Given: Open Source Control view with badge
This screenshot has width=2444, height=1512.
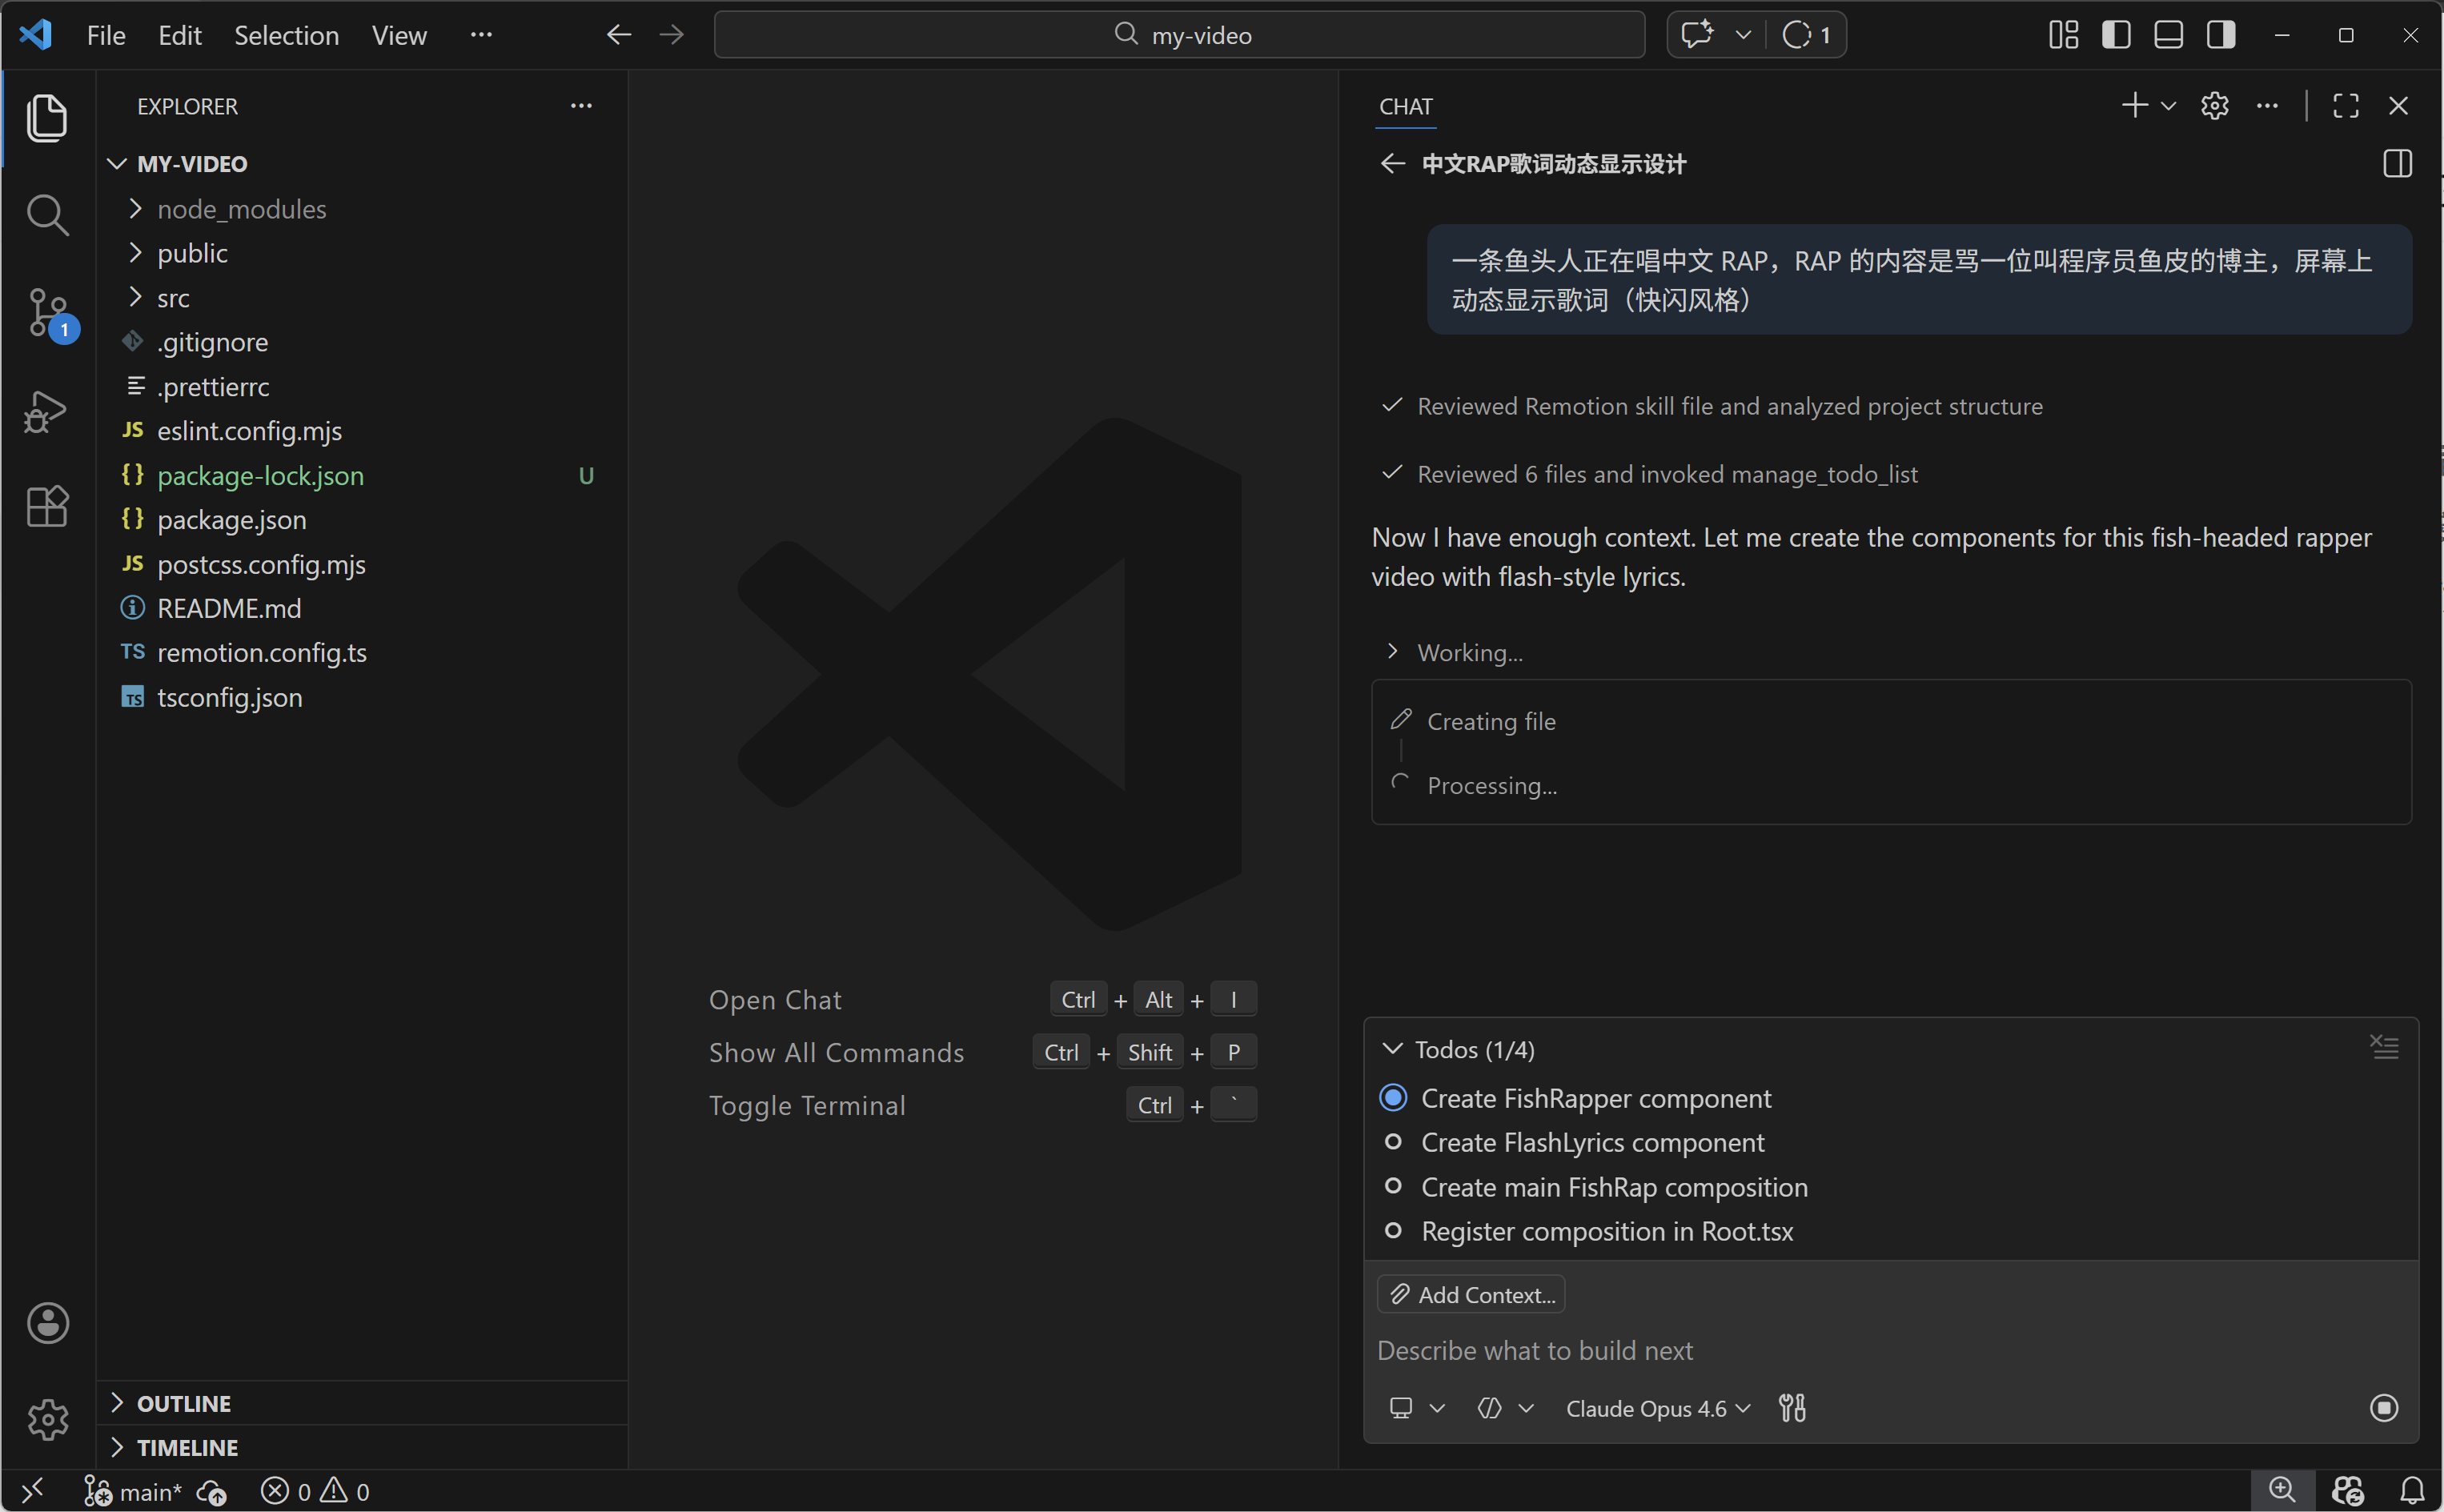Looking at the screenshot, I should 47,313.
